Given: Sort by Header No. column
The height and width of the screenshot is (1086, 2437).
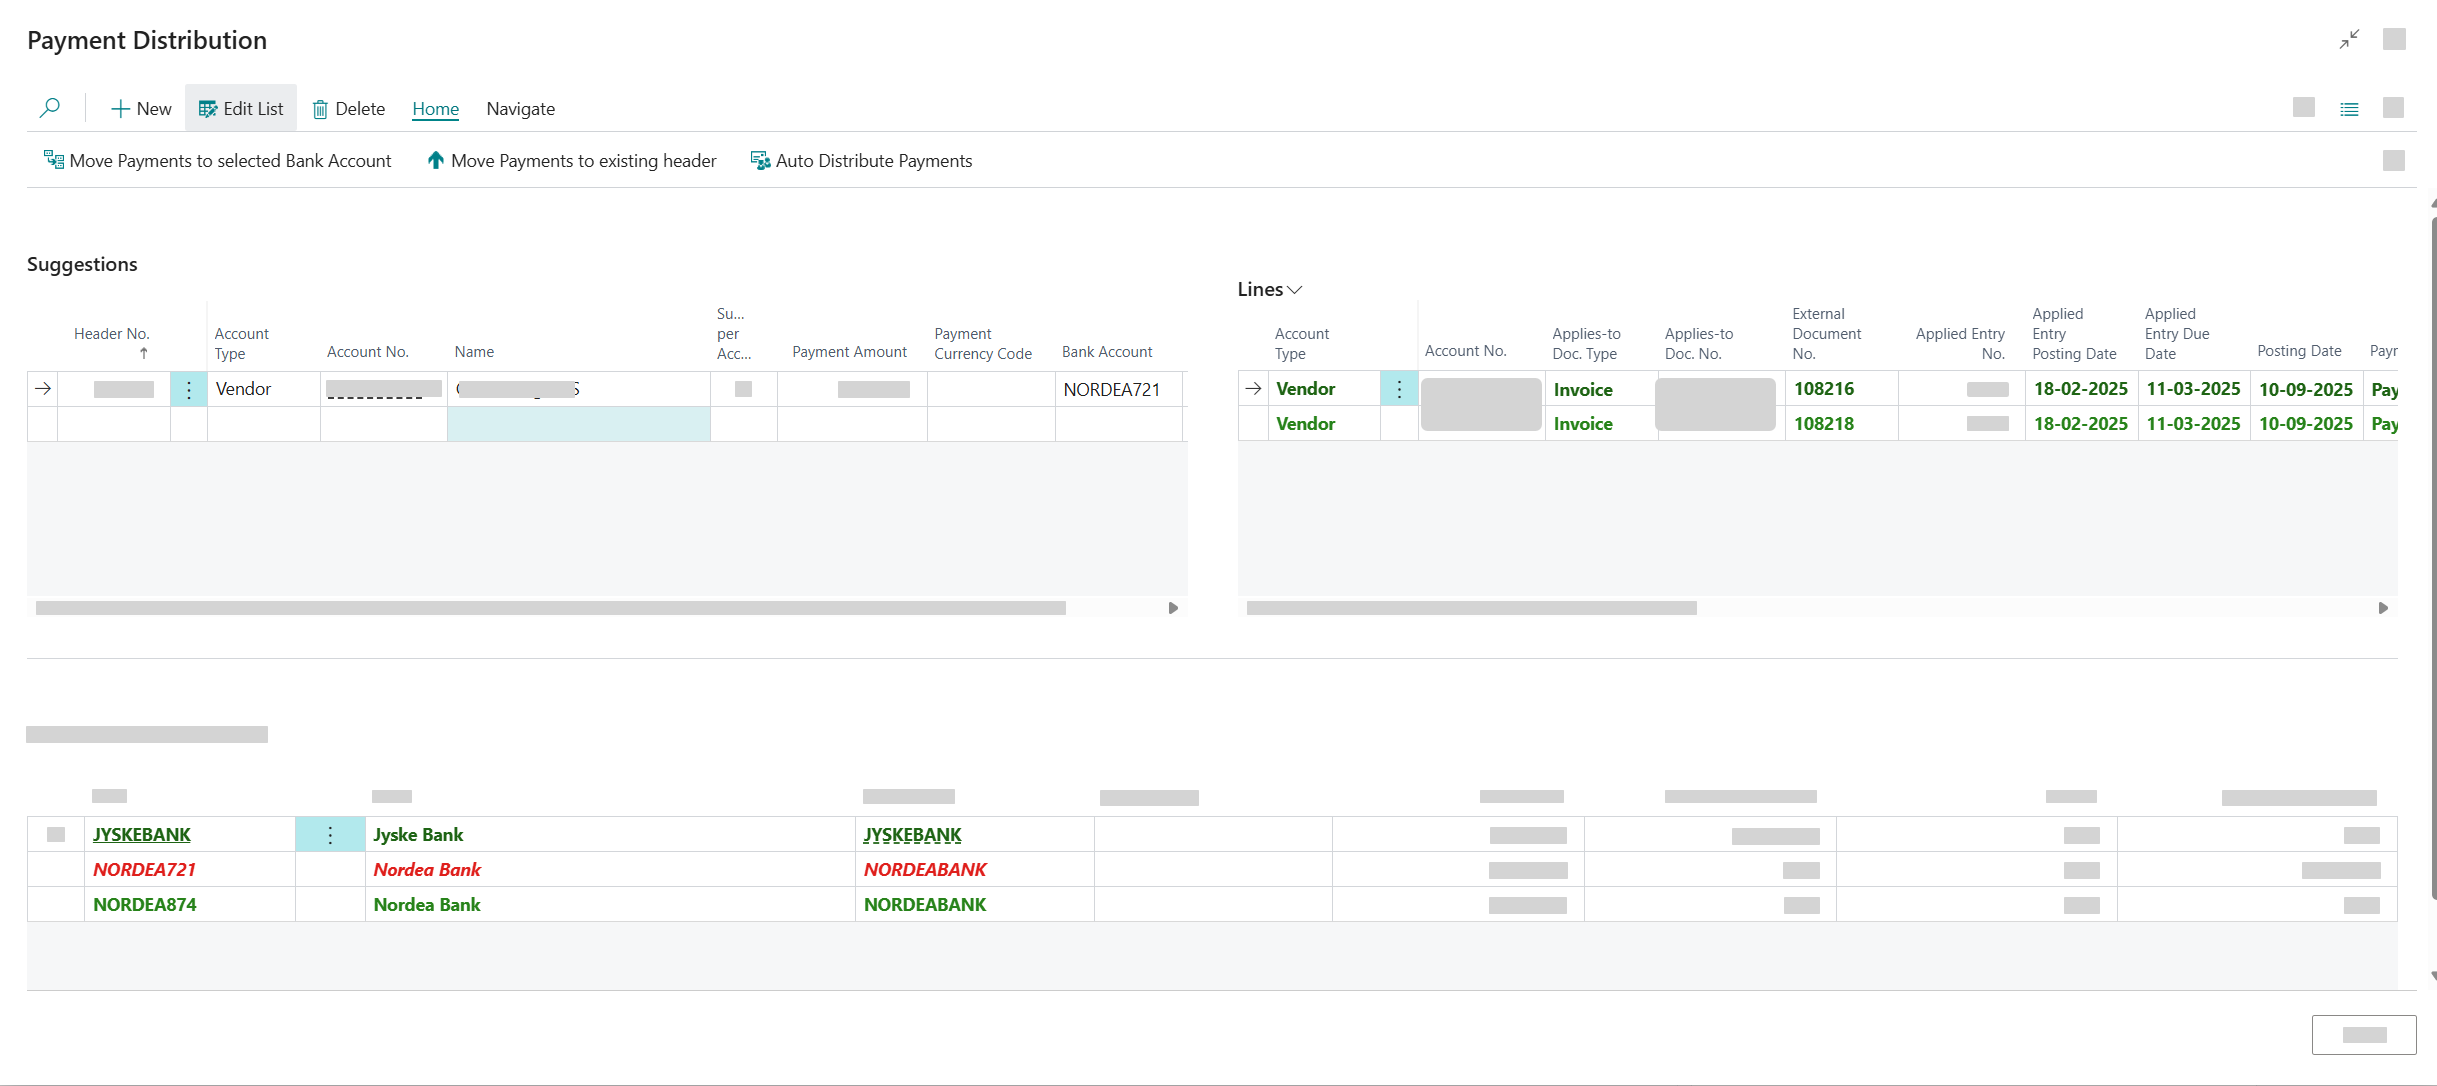Looking at the screenshot, I should pos(111,334).
